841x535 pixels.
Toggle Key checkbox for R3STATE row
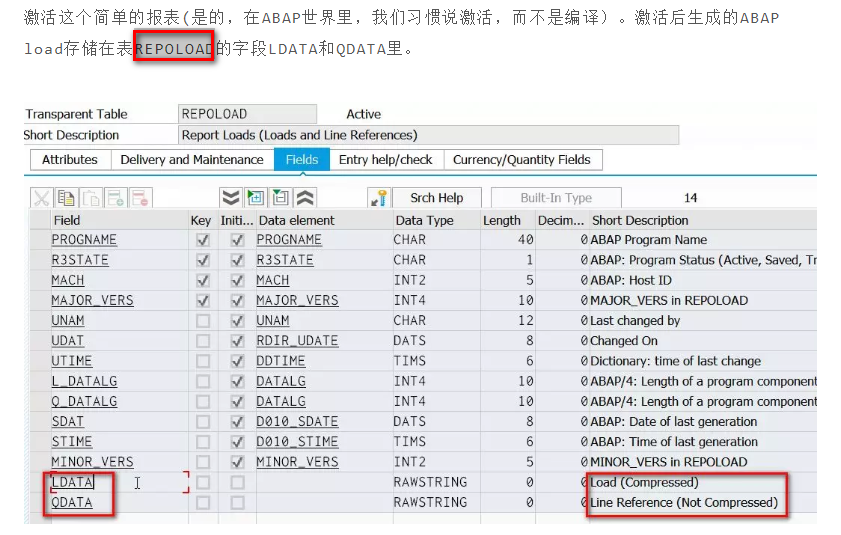[x=203, y=260]
